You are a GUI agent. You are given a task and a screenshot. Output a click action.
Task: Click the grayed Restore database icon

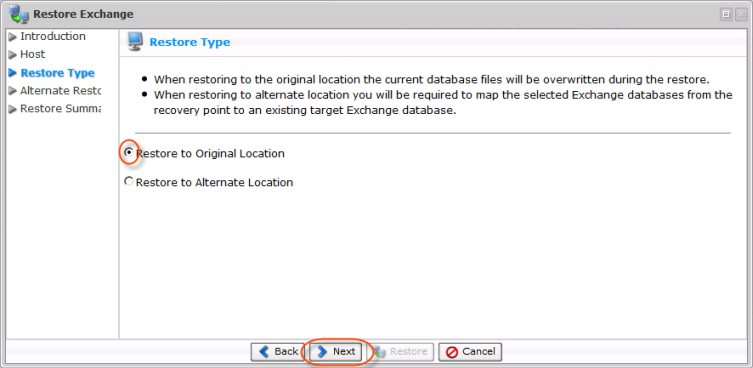[380, 352]
